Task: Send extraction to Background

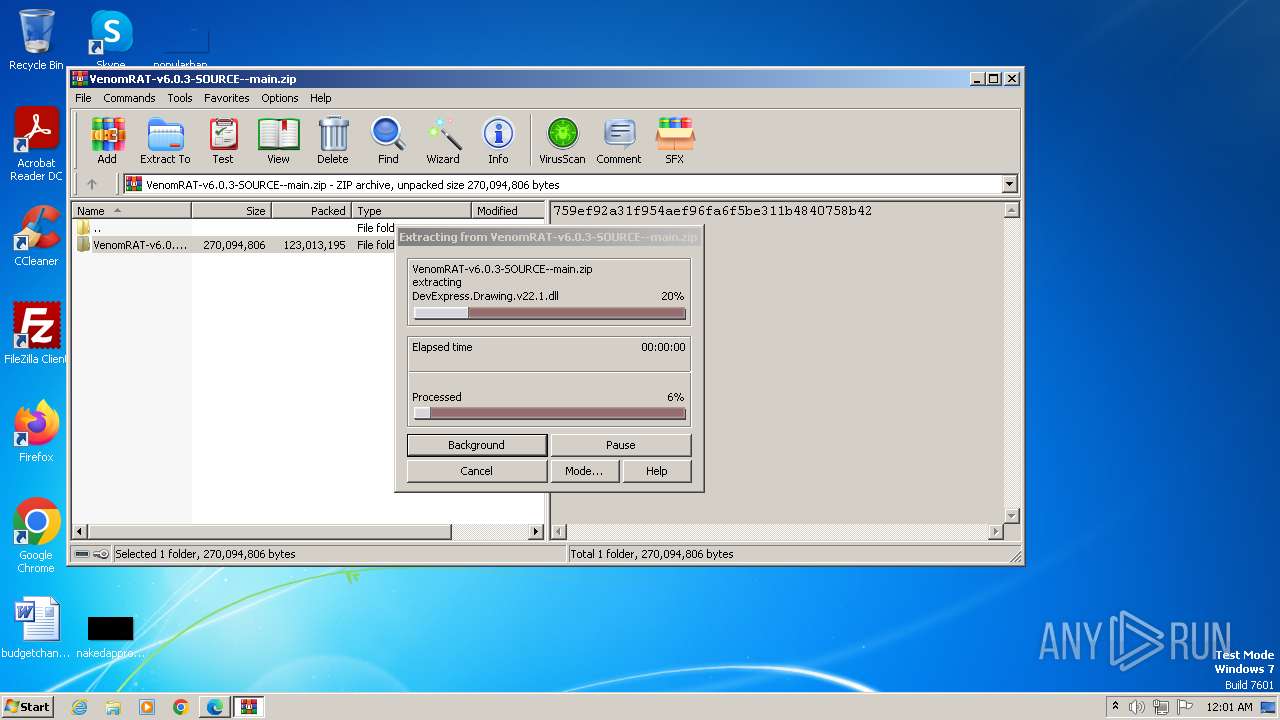Action: tap(477, 445)
